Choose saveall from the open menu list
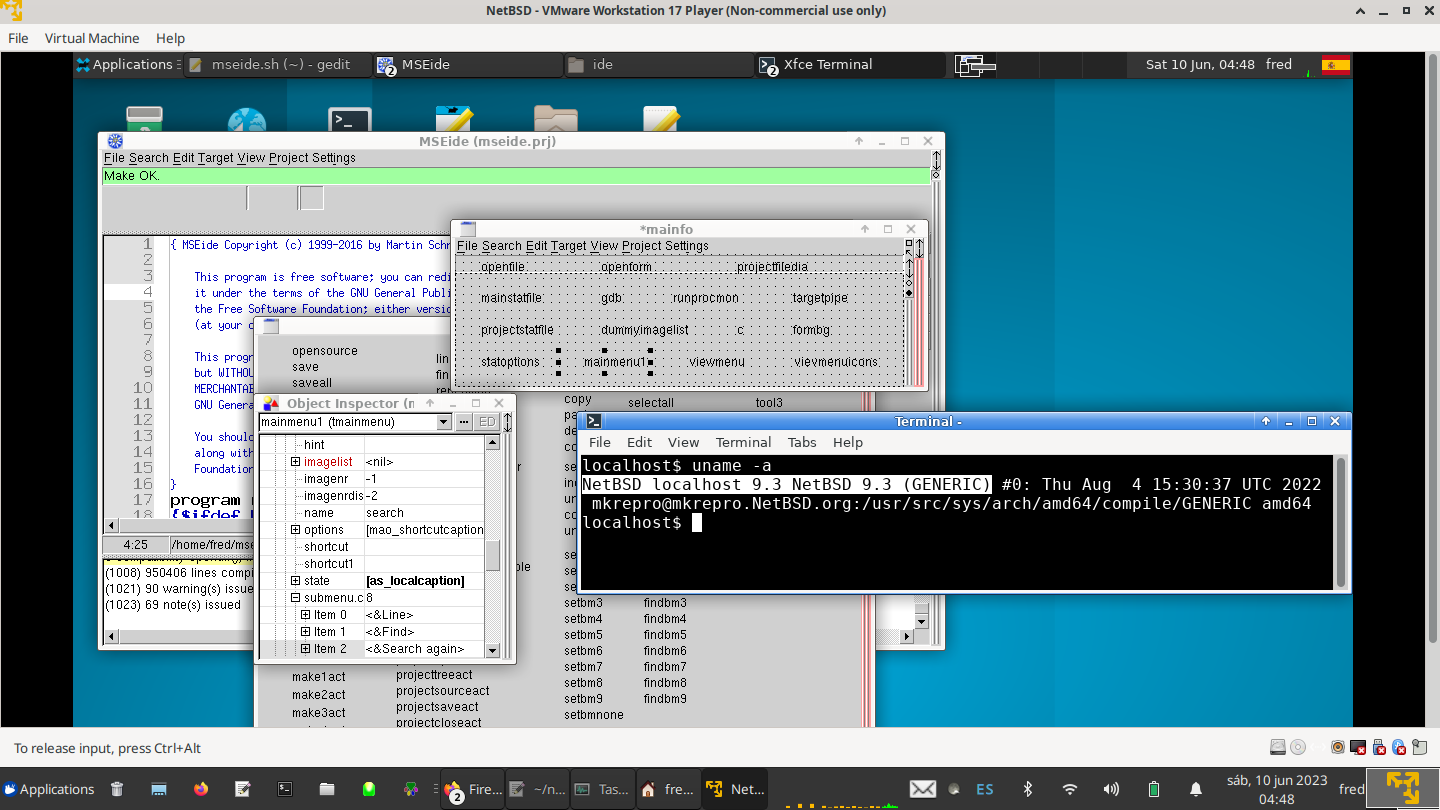Image resolution: width=1440 pixels, height=810 pixels. [x=311, y=382]
